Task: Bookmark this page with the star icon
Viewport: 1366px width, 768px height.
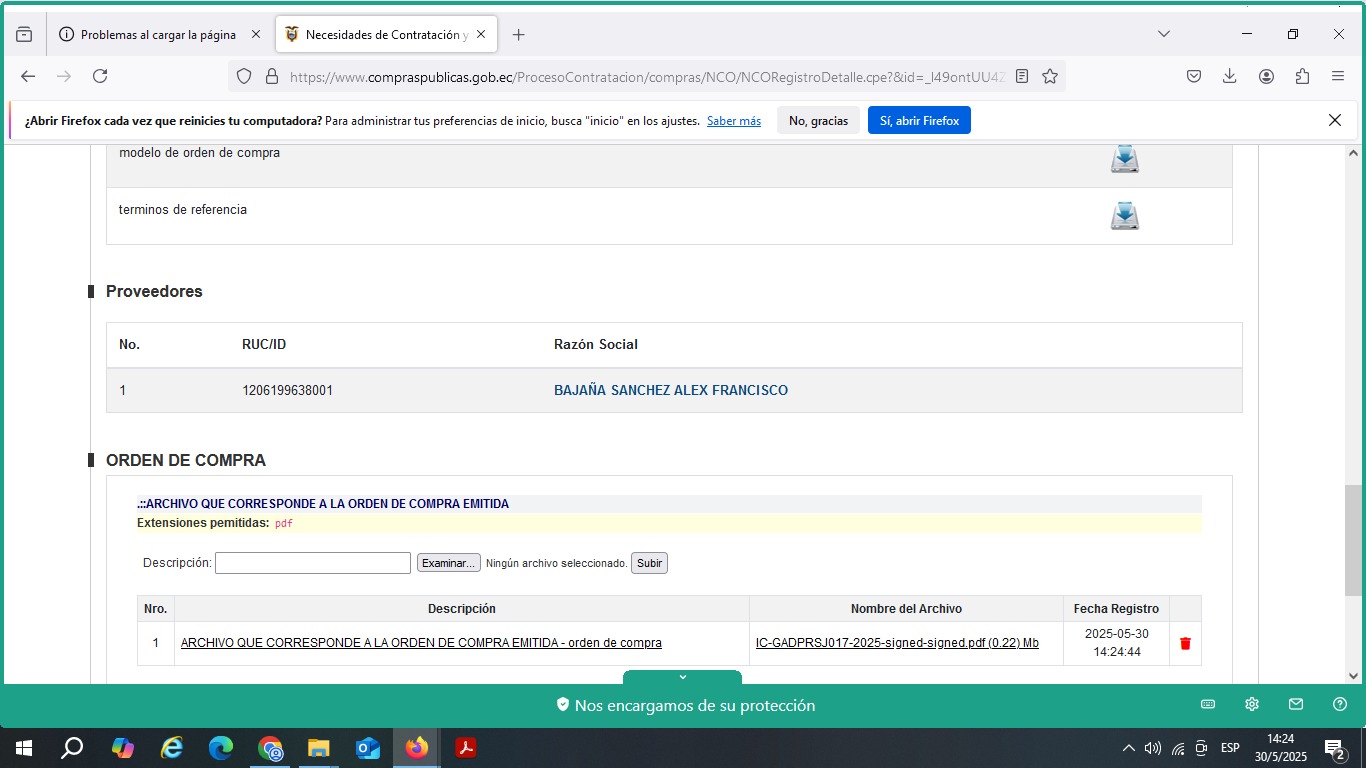Action: (x=1050, y=76)
